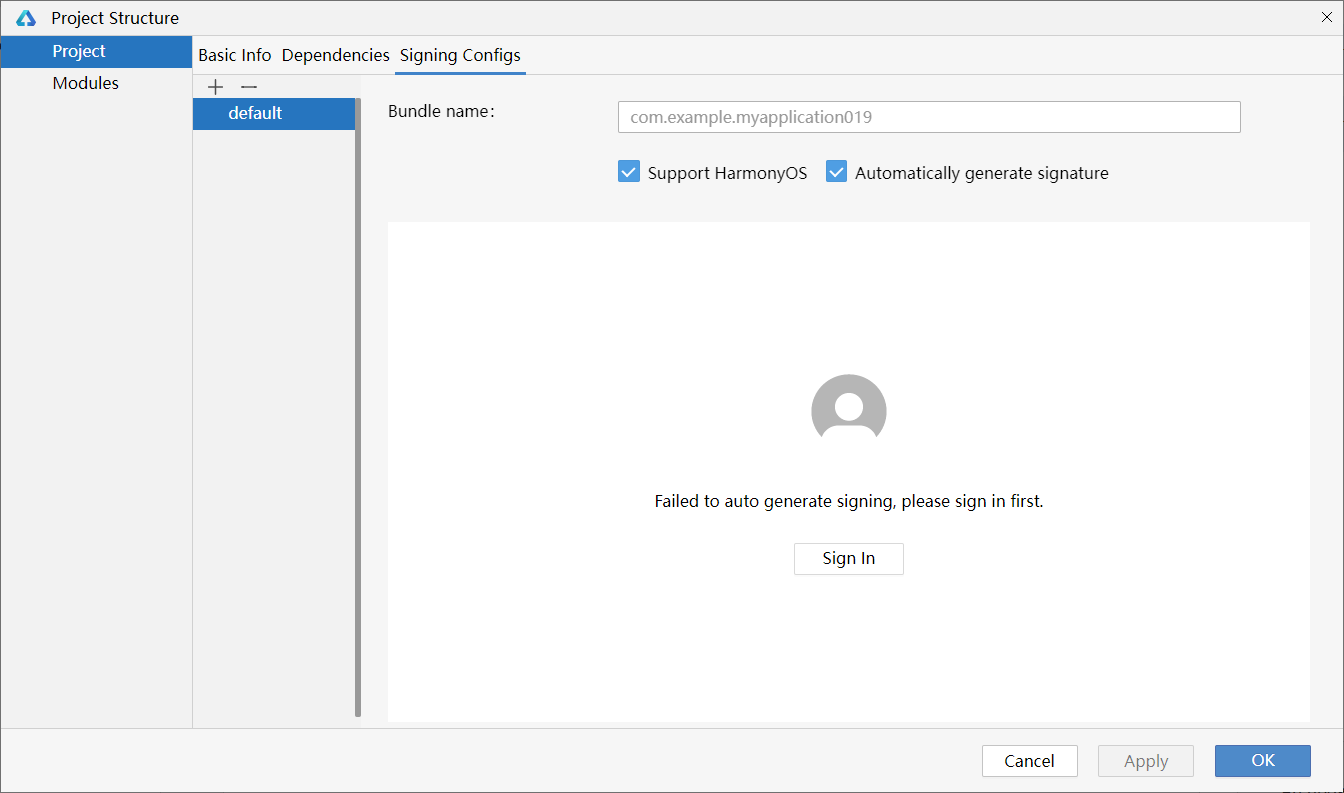Image resolution: width=1344 pixels, height=793 pixels.
Task: Select Modules in the left sidebar
Action: [x=96, y=83]
